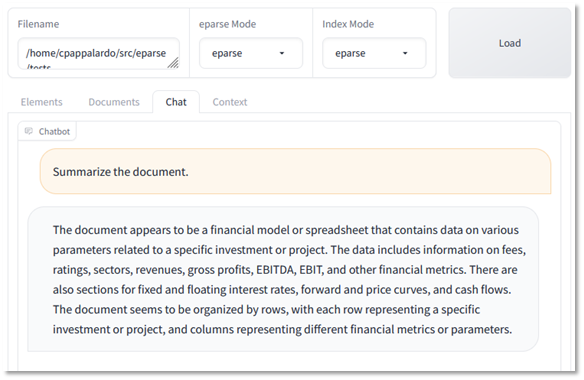The height and width of the screenshot is (380, 584).
Task: Open the eparse Mode dropdown arrow
Action: click(282, 53)
